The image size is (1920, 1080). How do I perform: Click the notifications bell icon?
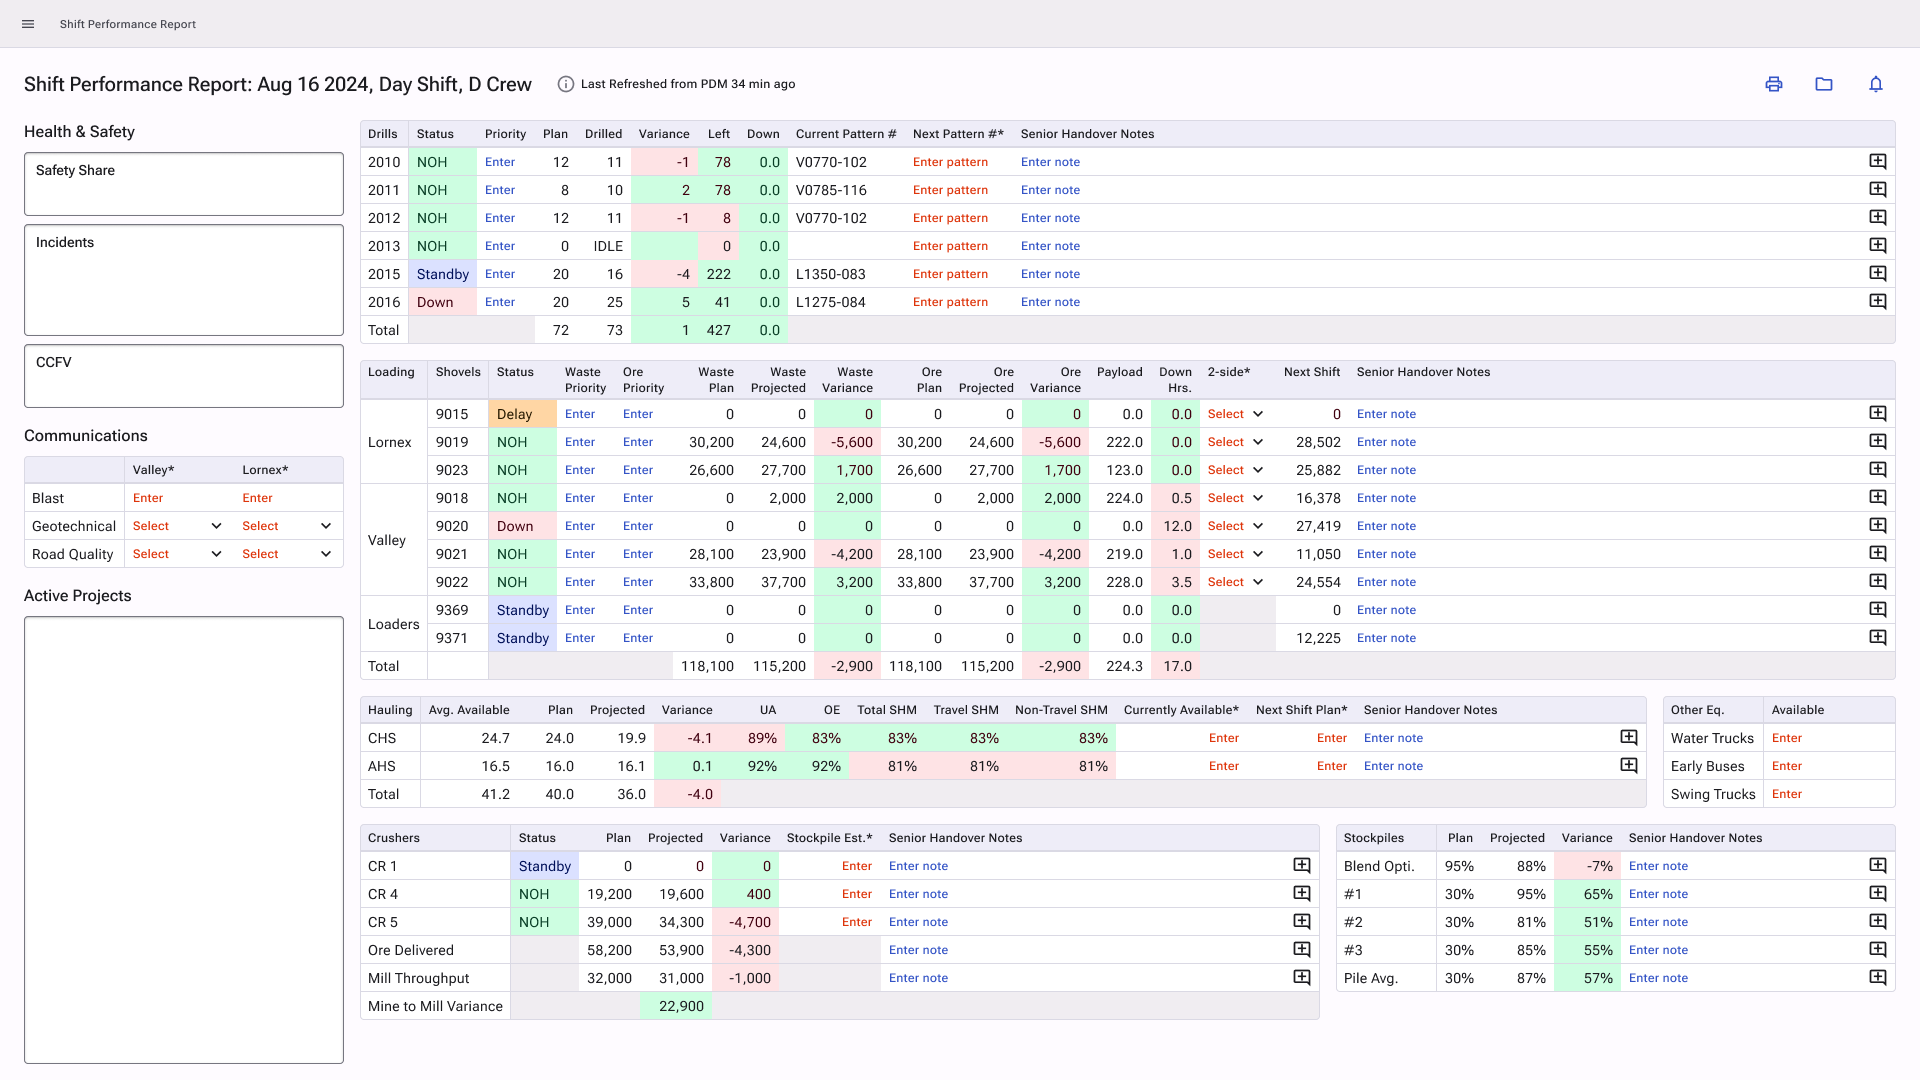pyautogui.click(x=1876, y=84)
